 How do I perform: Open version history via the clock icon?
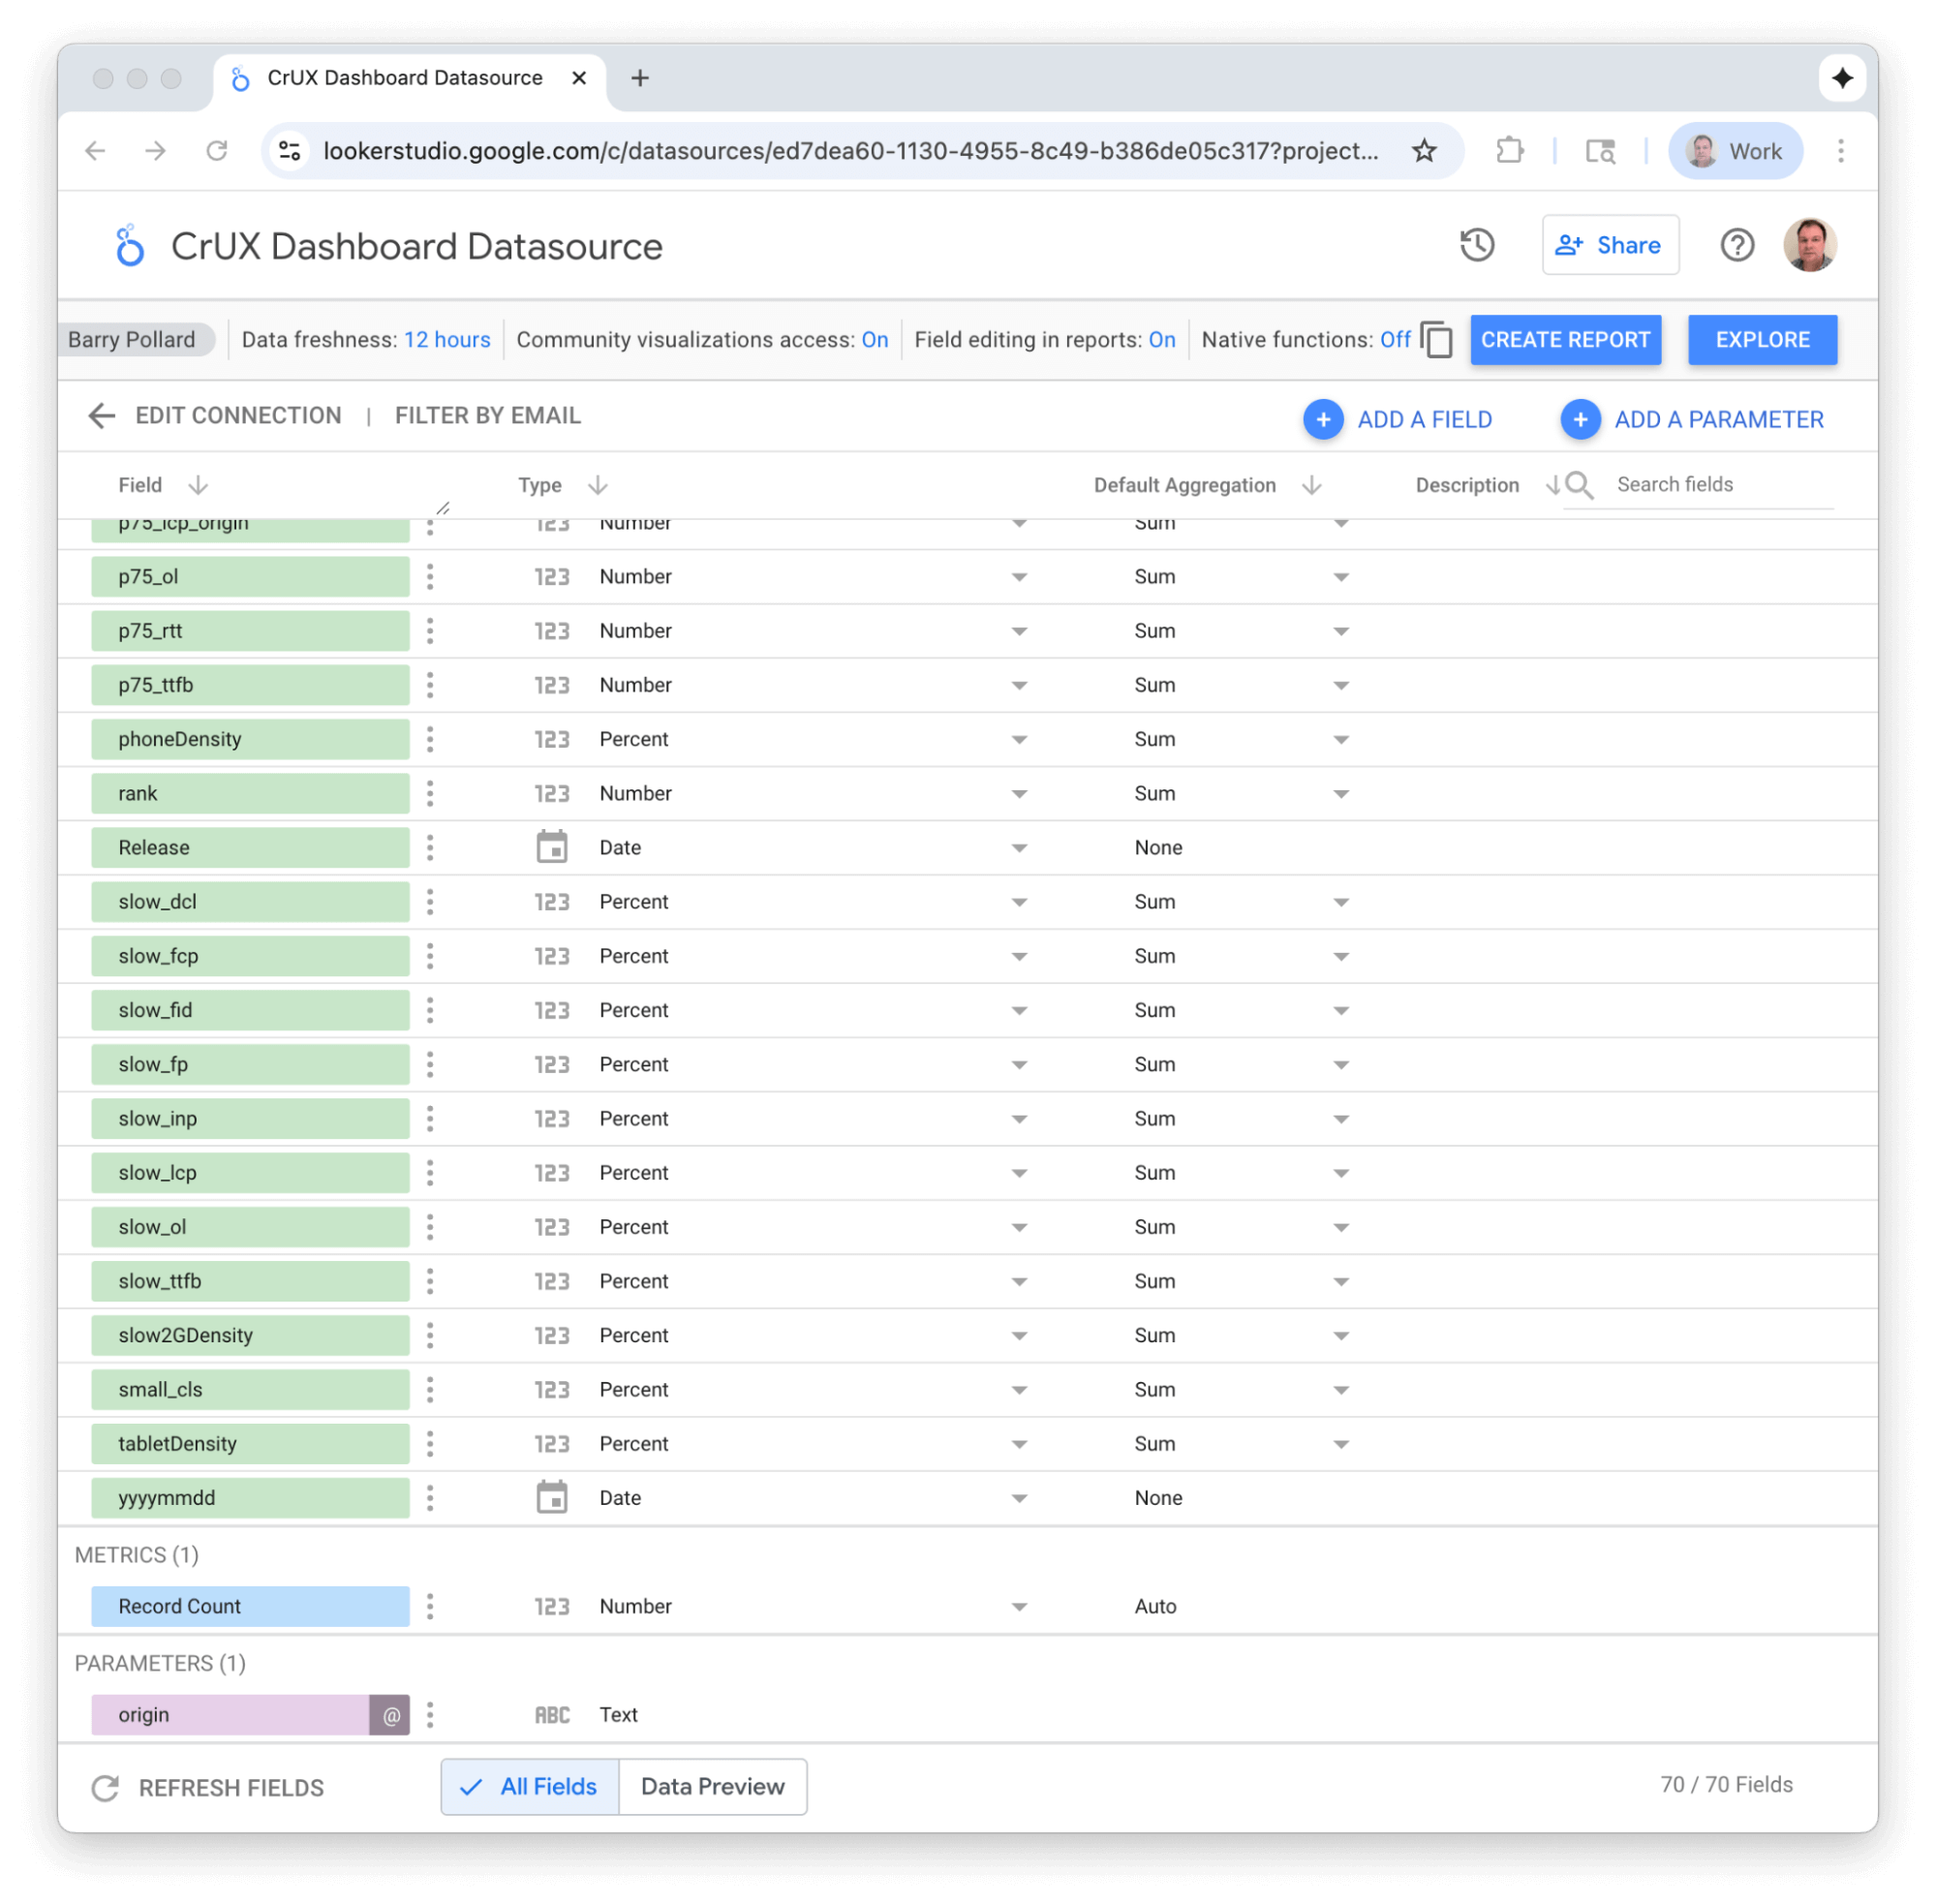pos(1478,245)
